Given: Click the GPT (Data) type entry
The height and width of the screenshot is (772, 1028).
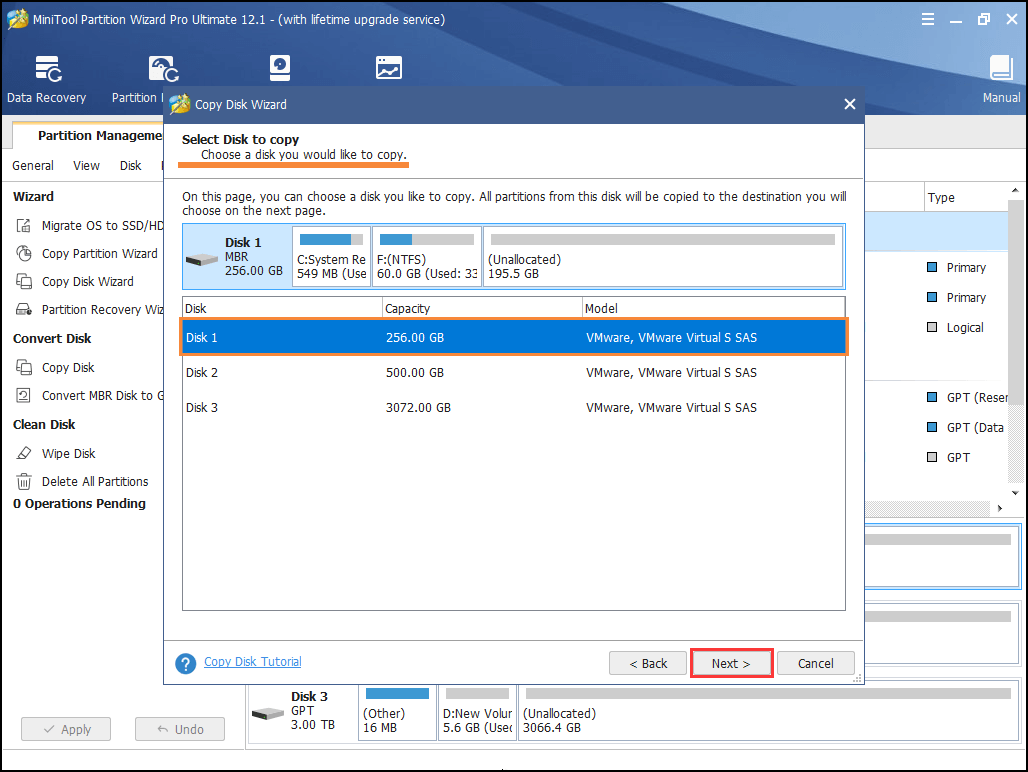Looking at the screenshot, I should (x=966, y=428).
